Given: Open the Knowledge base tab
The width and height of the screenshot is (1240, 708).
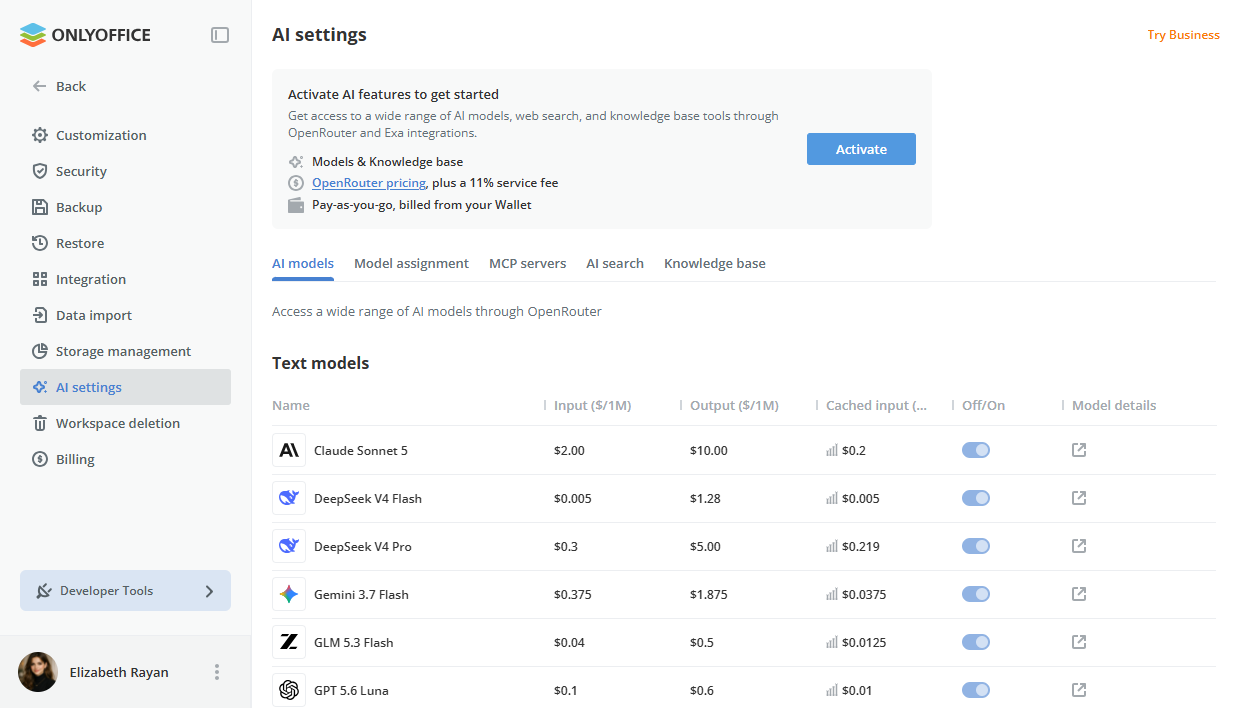Looking at the screenshot, I should (715, 264).
